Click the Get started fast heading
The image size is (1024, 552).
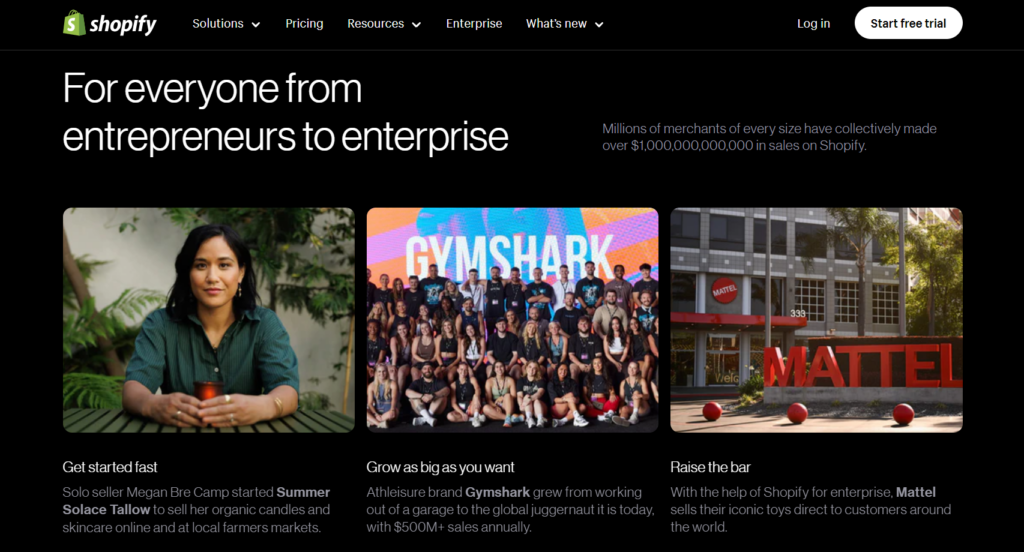click(x=110, y=467)
